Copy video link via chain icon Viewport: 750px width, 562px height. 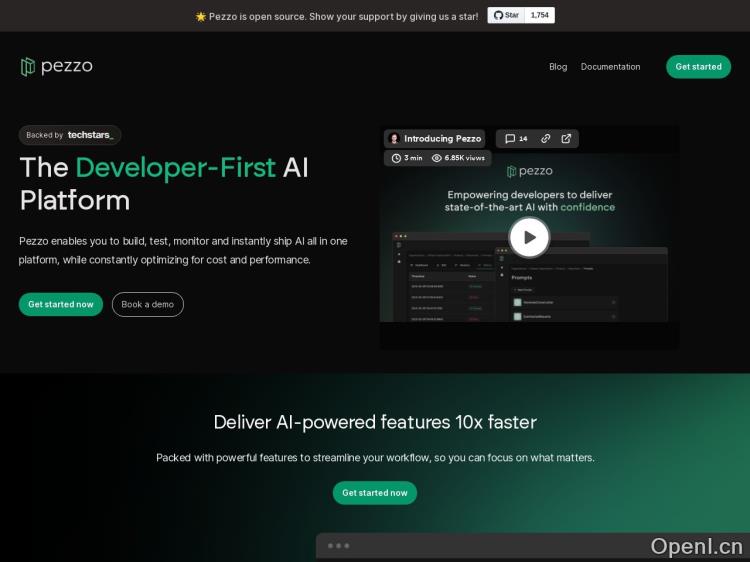coord(546,139)
